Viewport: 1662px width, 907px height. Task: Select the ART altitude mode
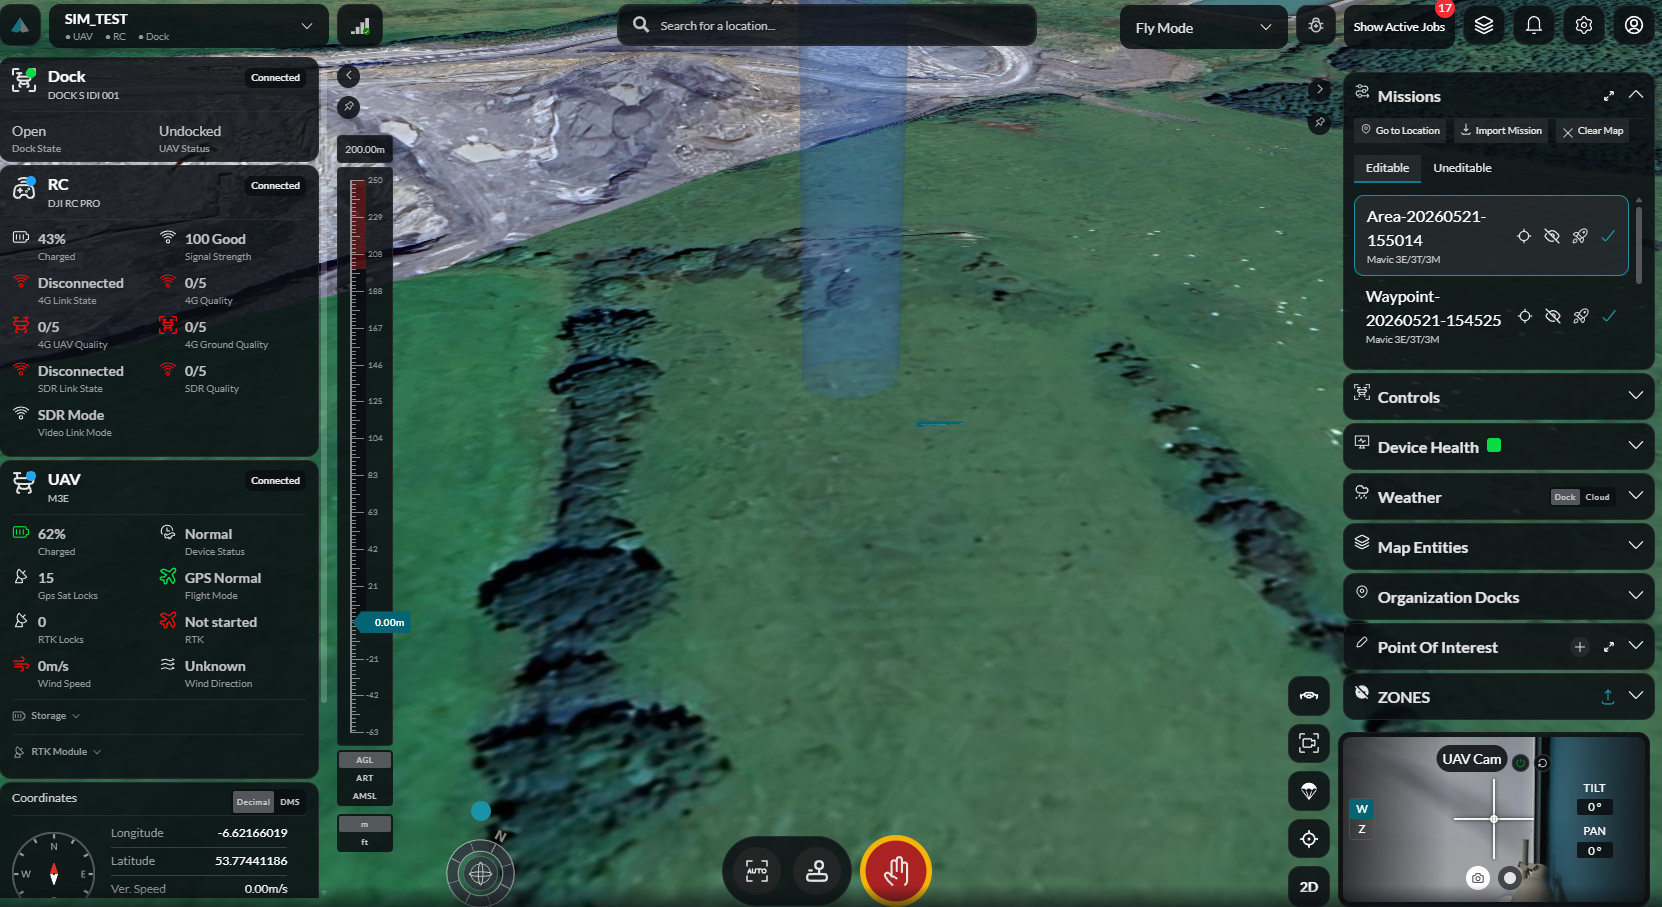point(365,778)
